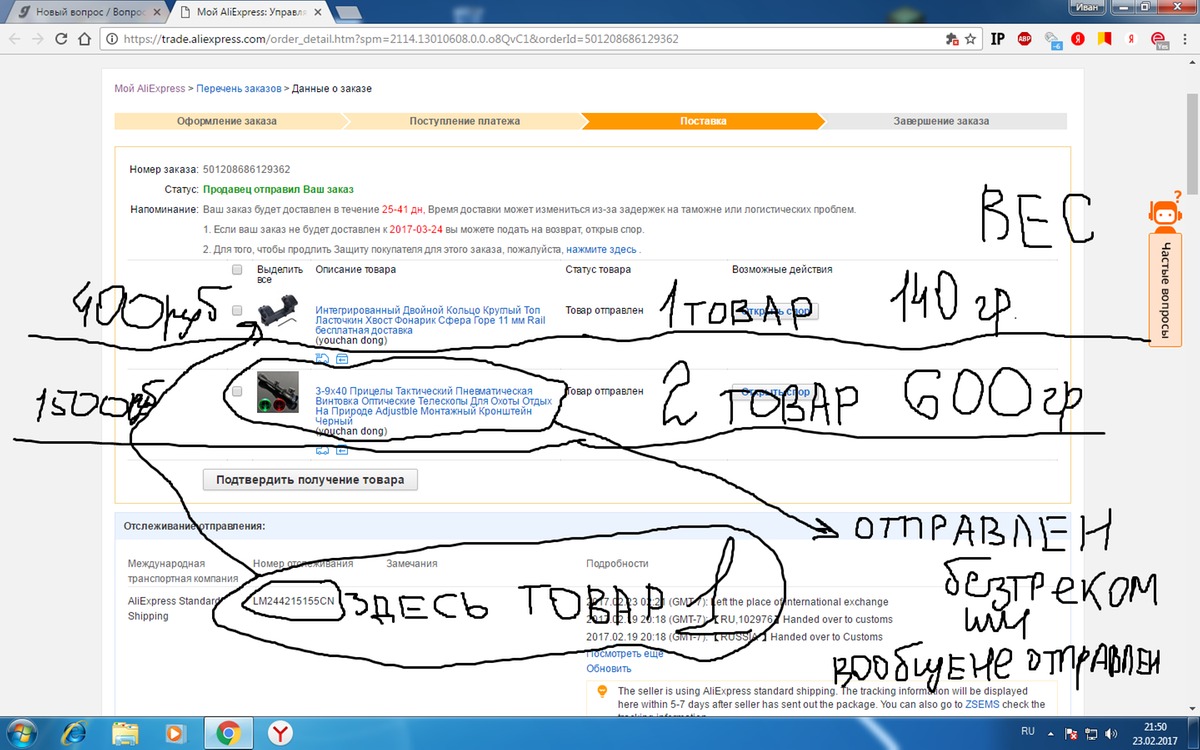This screenshot has height=750, width=1200.
Task: Tick the Выделить все checkbox
Action: click(237, 270)
